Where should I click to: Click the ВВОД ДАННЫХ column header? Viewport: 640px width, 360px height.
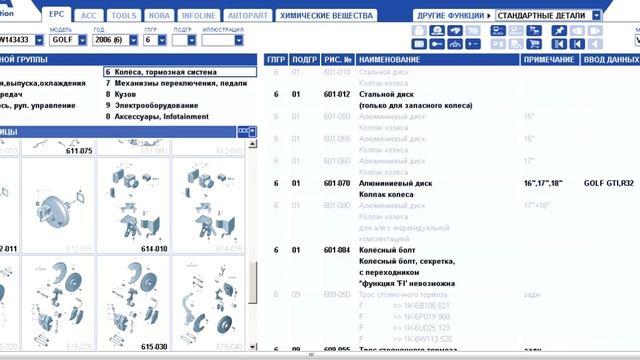610,60
